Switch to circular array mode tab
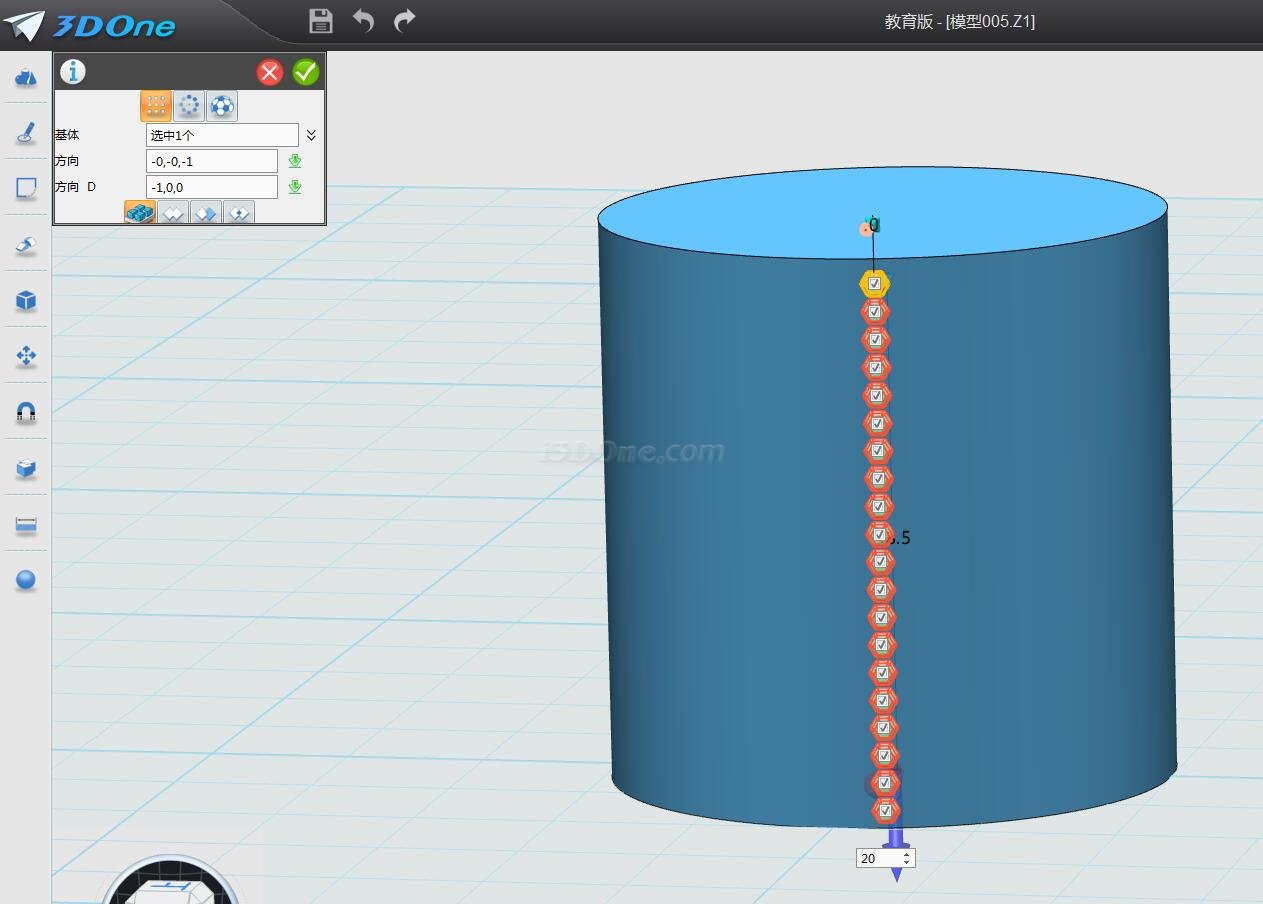The width and height of the screenshot is (1263, 904). pyautogui.click(x=188, y=105)
